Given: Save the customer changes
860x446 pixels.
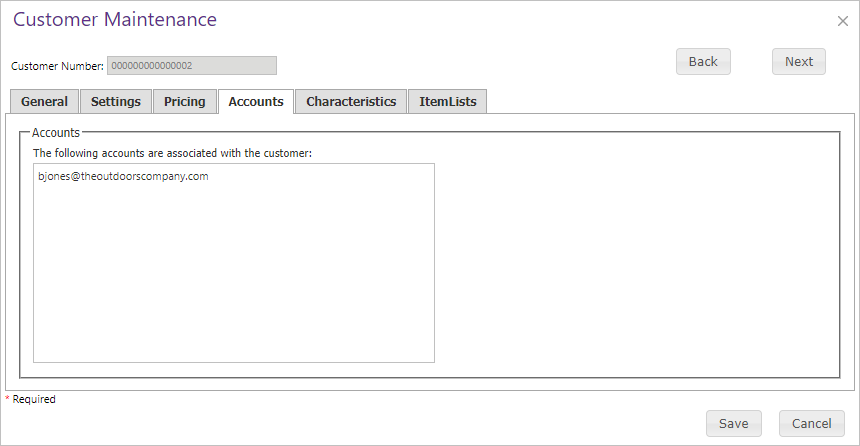Looking at the screenshot, I should [x=733, y=424].
